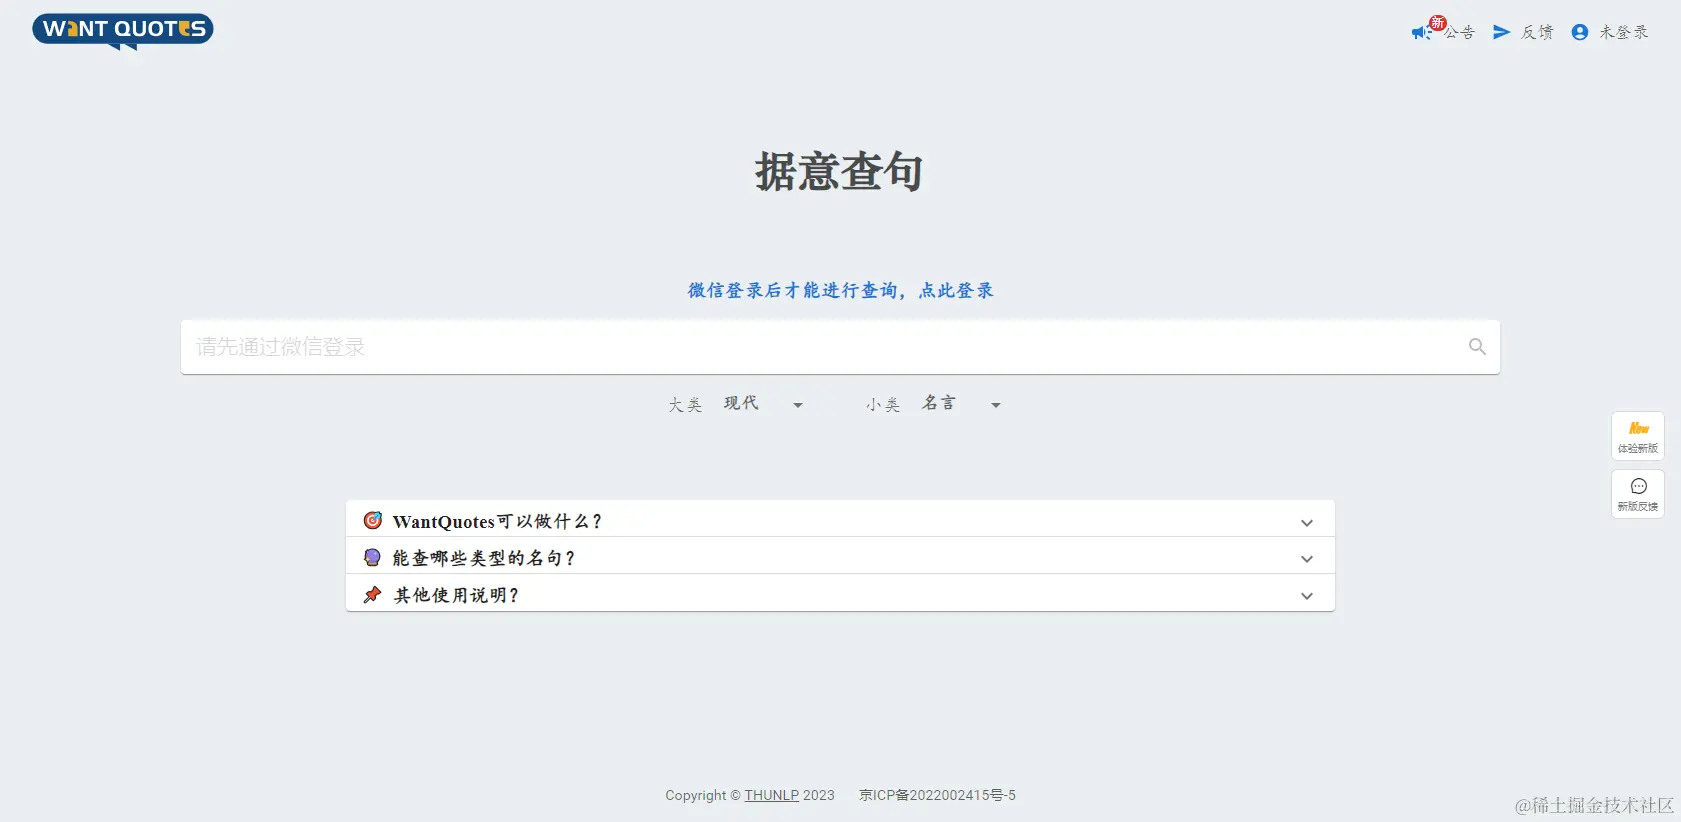The image size is (1681, 822).
Task: Open the 公告 announcements megaphone icon
Action: click(1421, 33)
